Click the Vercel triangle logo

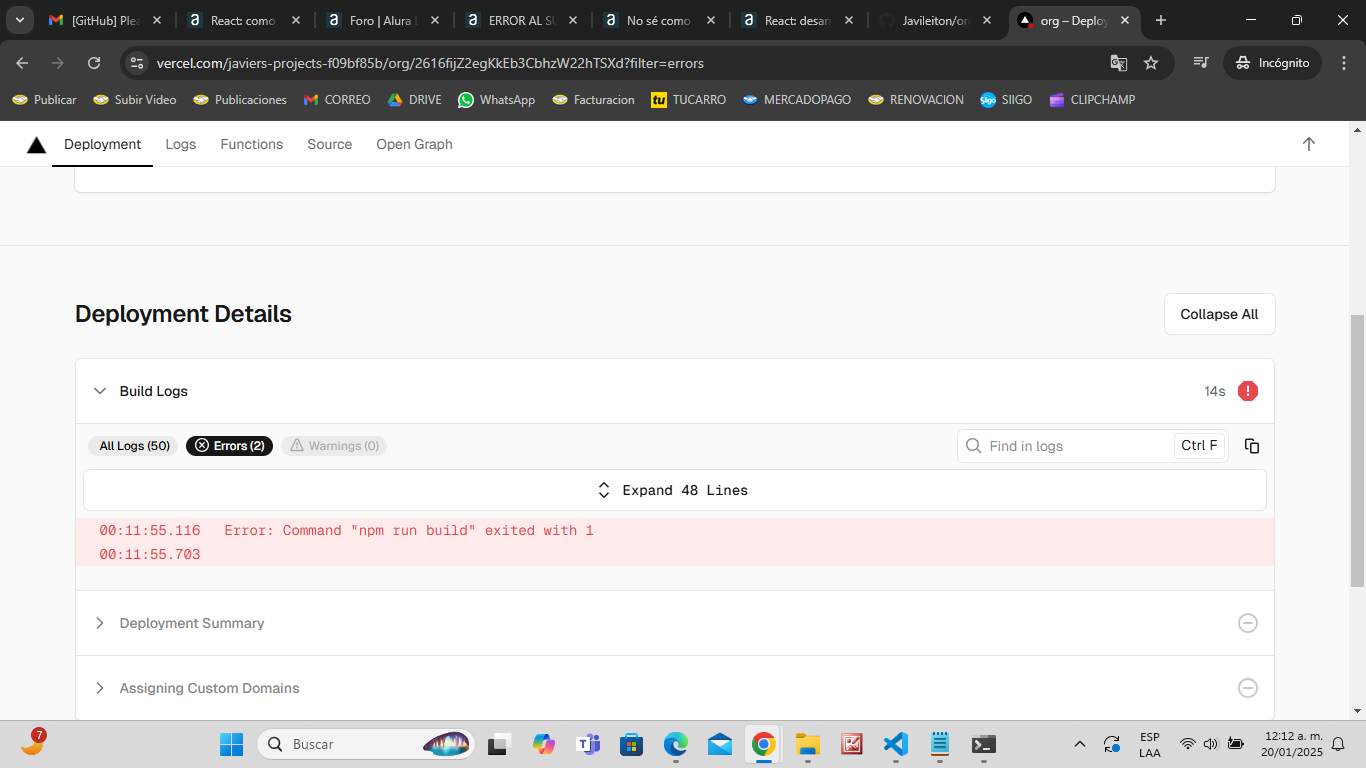click(x=37, y=145)
